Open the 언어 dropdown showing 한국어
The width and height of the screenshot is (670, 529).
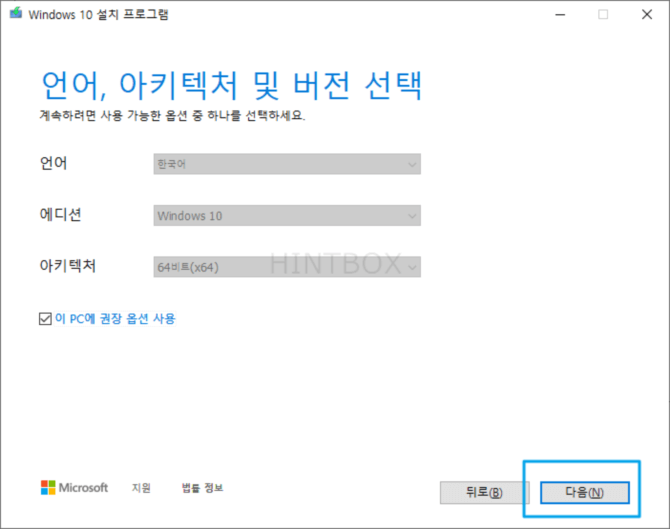[287, 164]
